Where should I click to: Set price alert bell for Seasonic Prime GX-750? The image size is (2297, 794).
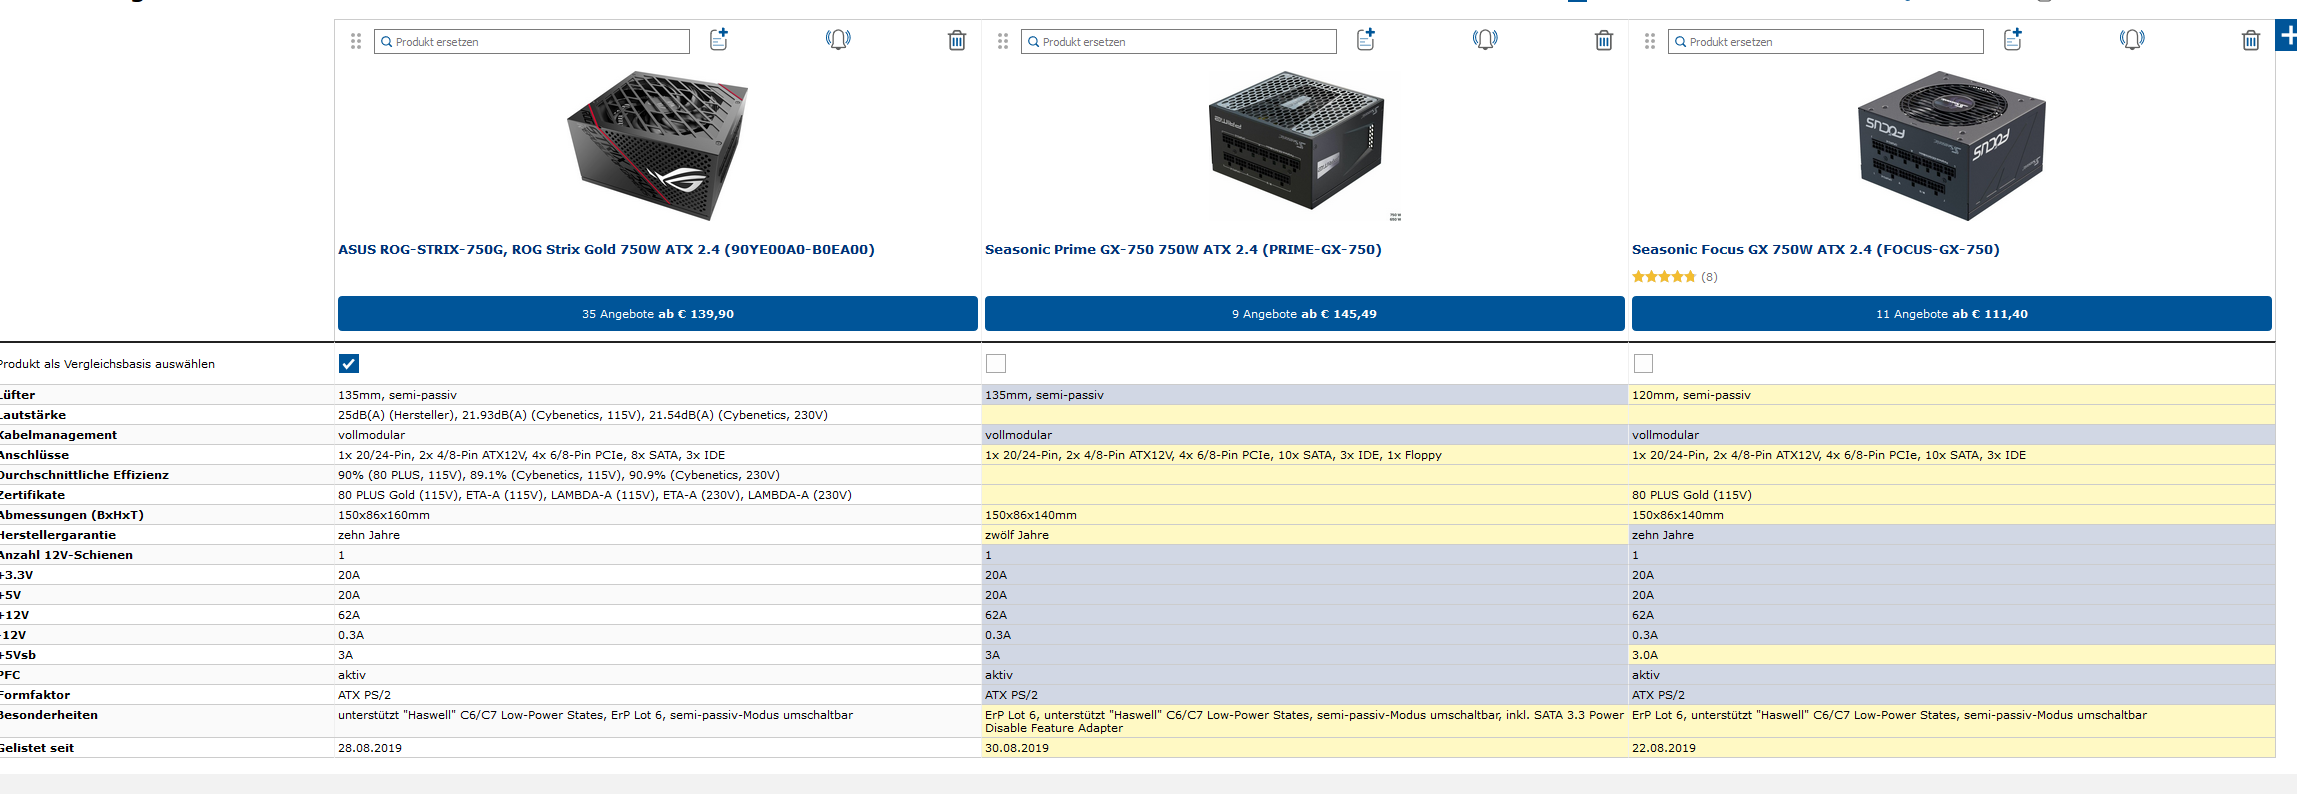tap(1485, 39)
